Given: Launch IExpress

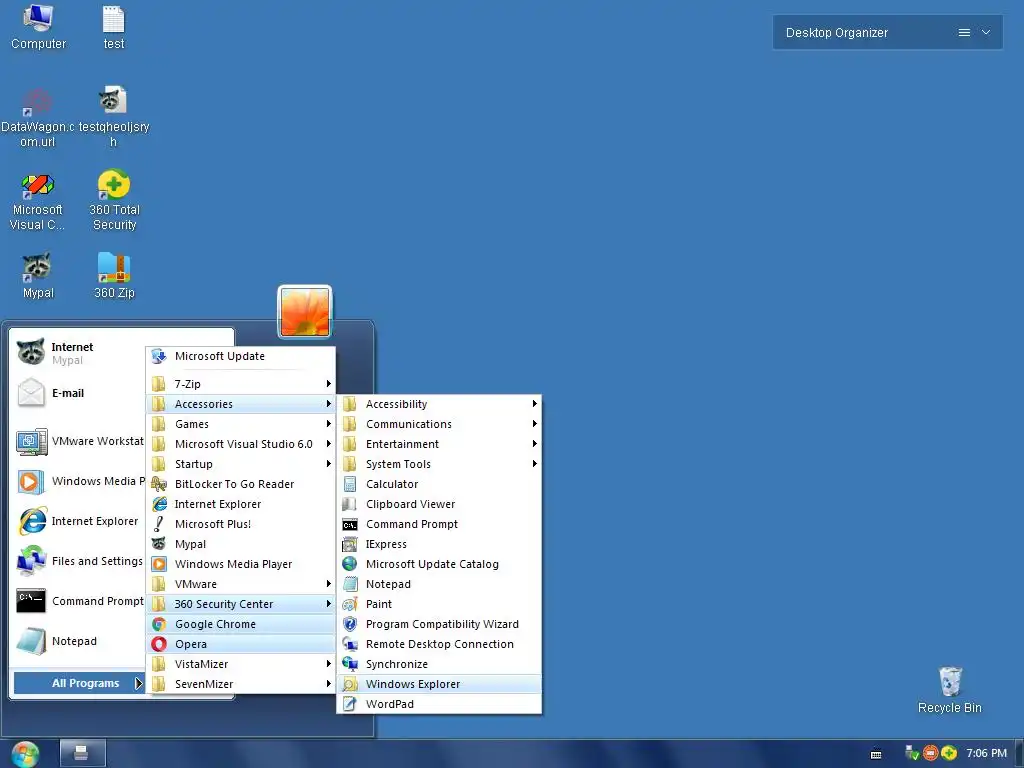Looking at the screenshot, I should pyautogui.click(x=439, y=544).
